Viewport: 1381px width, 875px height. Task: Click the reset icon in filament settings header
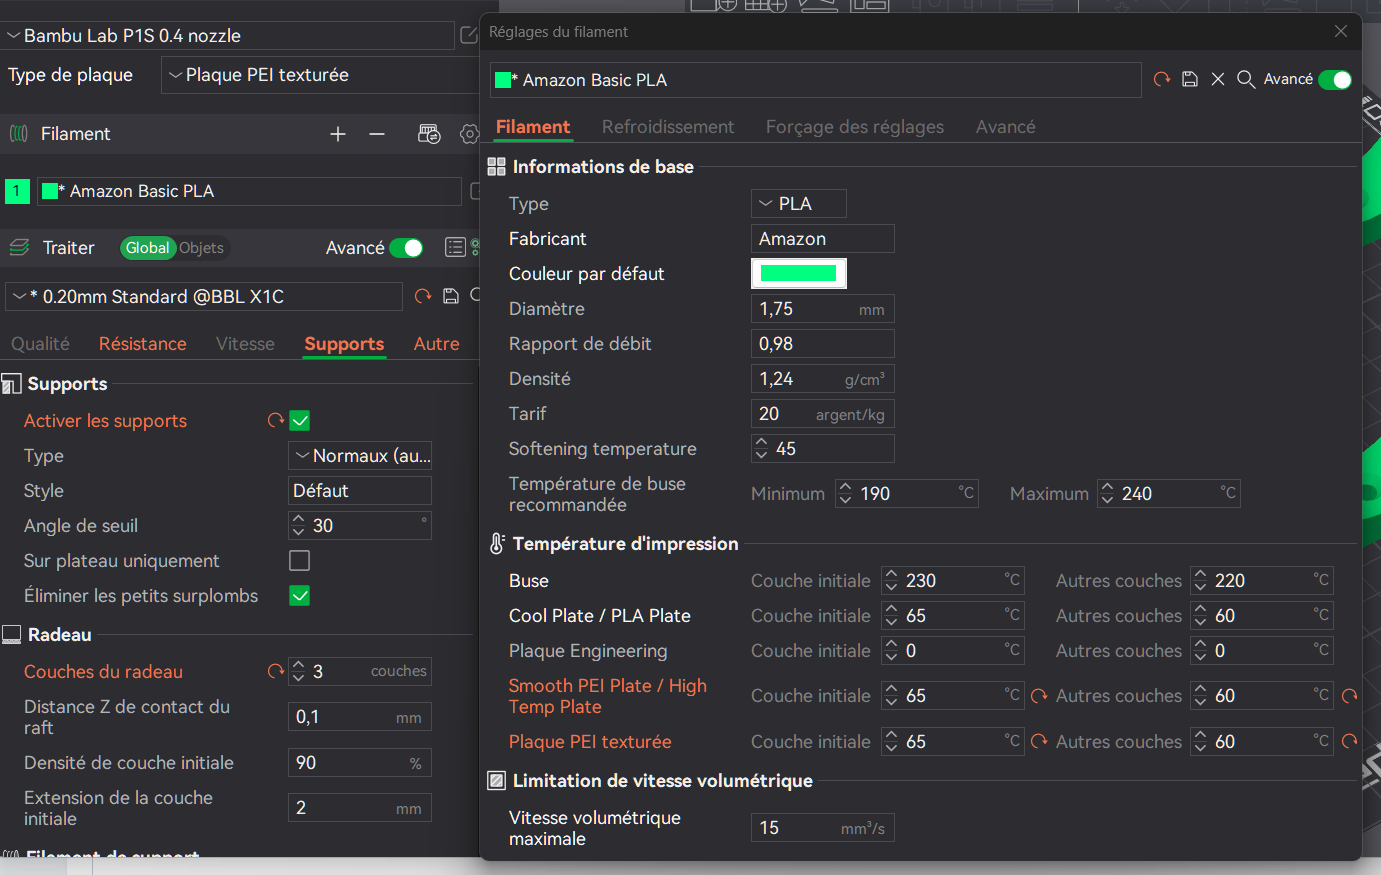[1162, 79]
